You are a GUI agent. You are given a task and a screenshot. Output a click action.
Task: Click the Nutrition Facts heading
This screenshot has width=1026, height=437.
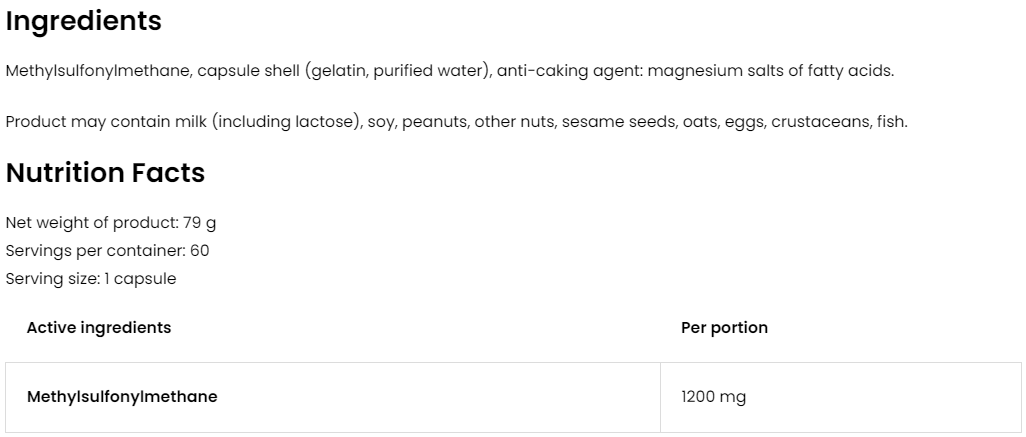(x=105, y=173)
